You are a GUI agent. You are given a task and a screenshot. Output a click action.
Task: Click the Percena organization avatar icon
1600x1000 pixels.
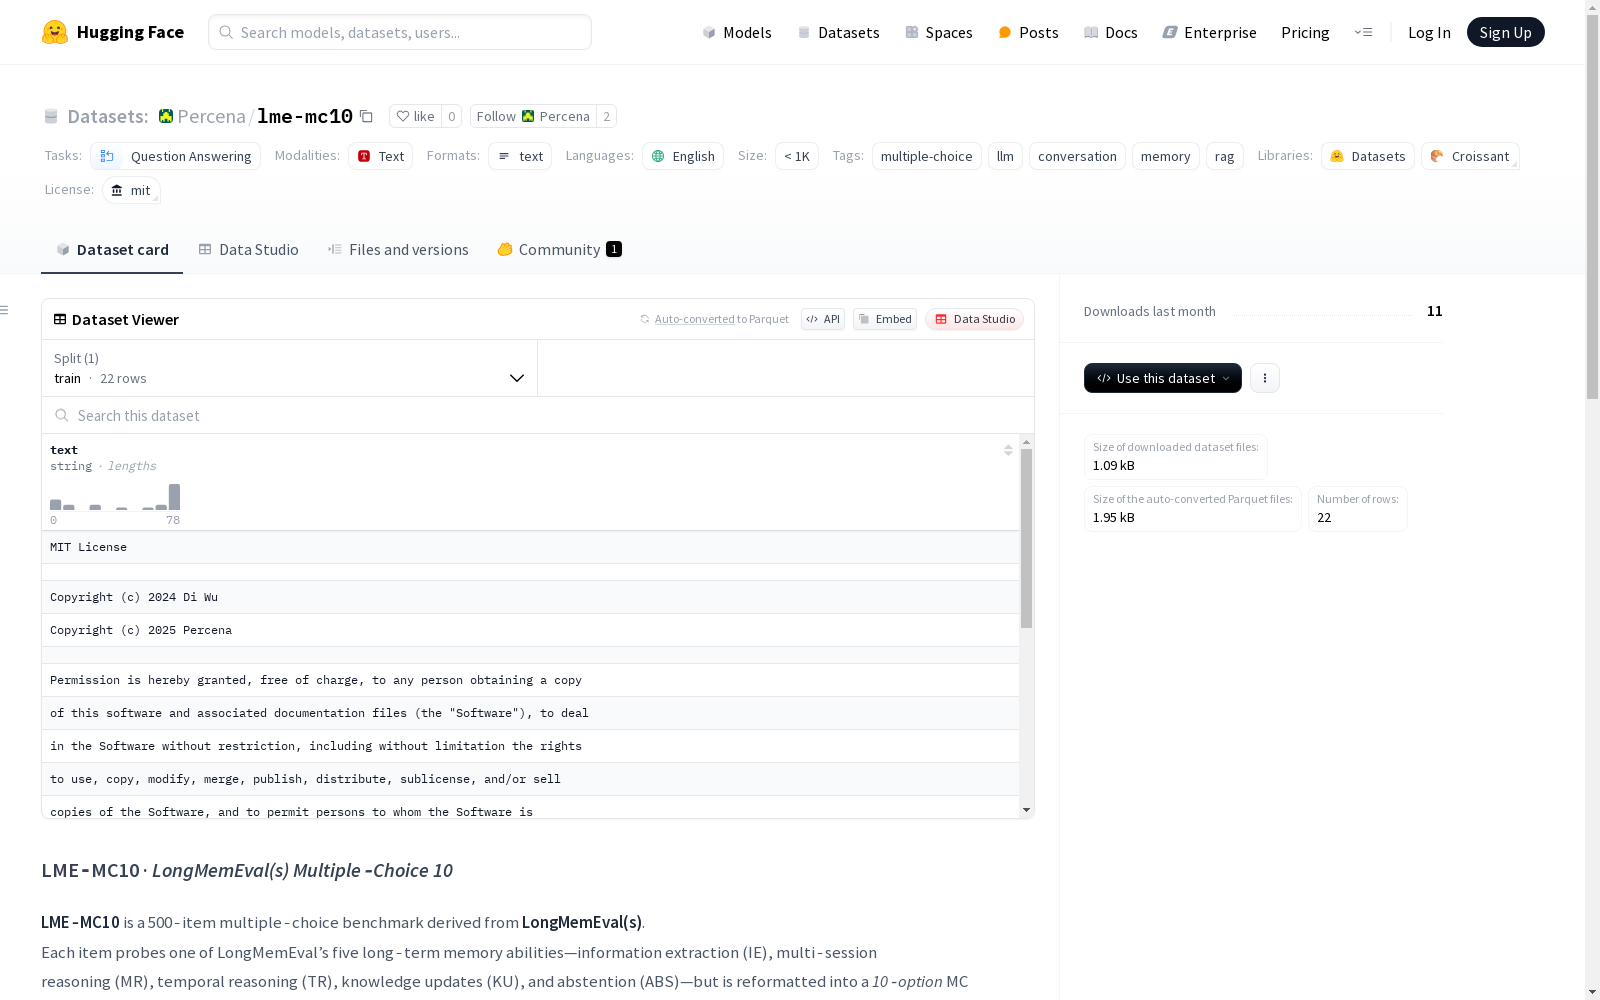coord(166,116)
